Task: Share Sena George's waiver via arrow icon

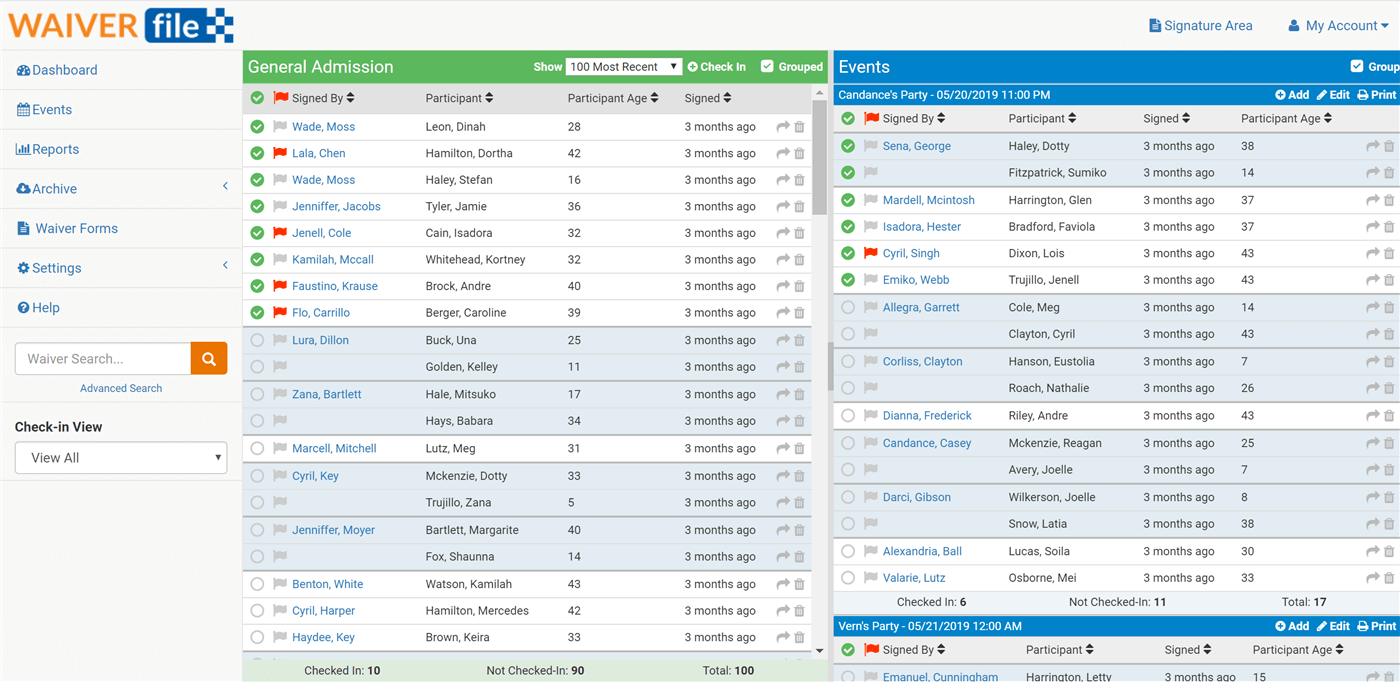Action: 1372,145
